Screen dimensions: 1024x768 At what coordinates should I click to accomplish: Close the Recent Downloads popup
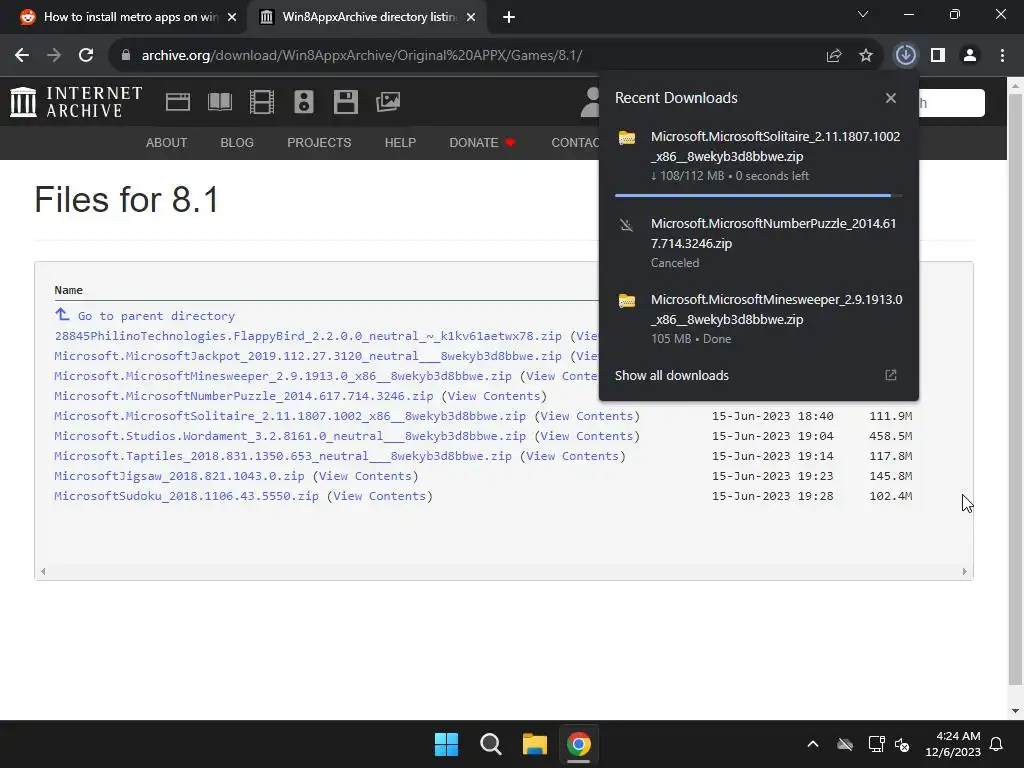tap(891, 98)
